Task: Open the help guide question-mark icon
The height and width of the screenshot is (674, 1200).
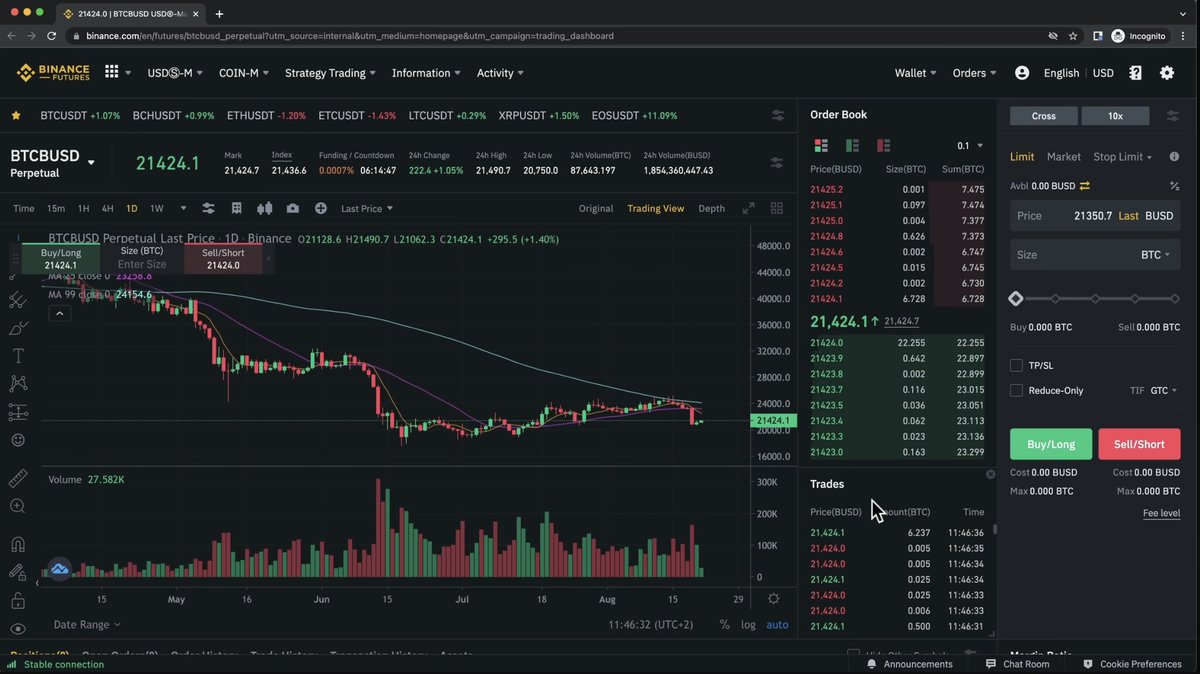Action: pyautogui.click(x=1135, y=73)
